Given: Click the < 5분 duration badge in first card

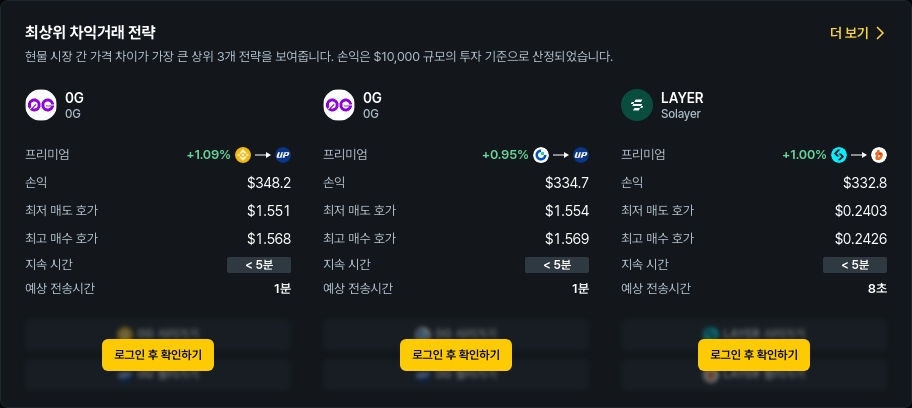Looking at the screenshot, I should click(259, 265).
